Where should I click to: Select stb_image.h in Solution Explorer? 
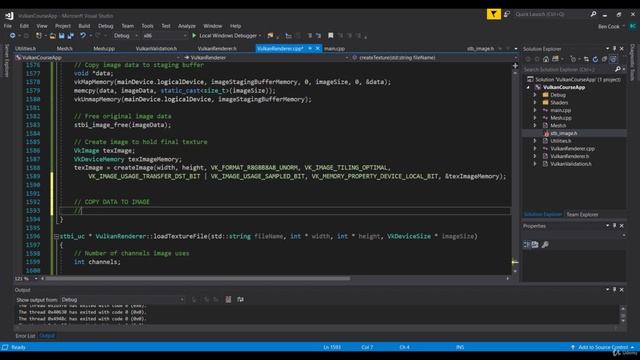564,133
